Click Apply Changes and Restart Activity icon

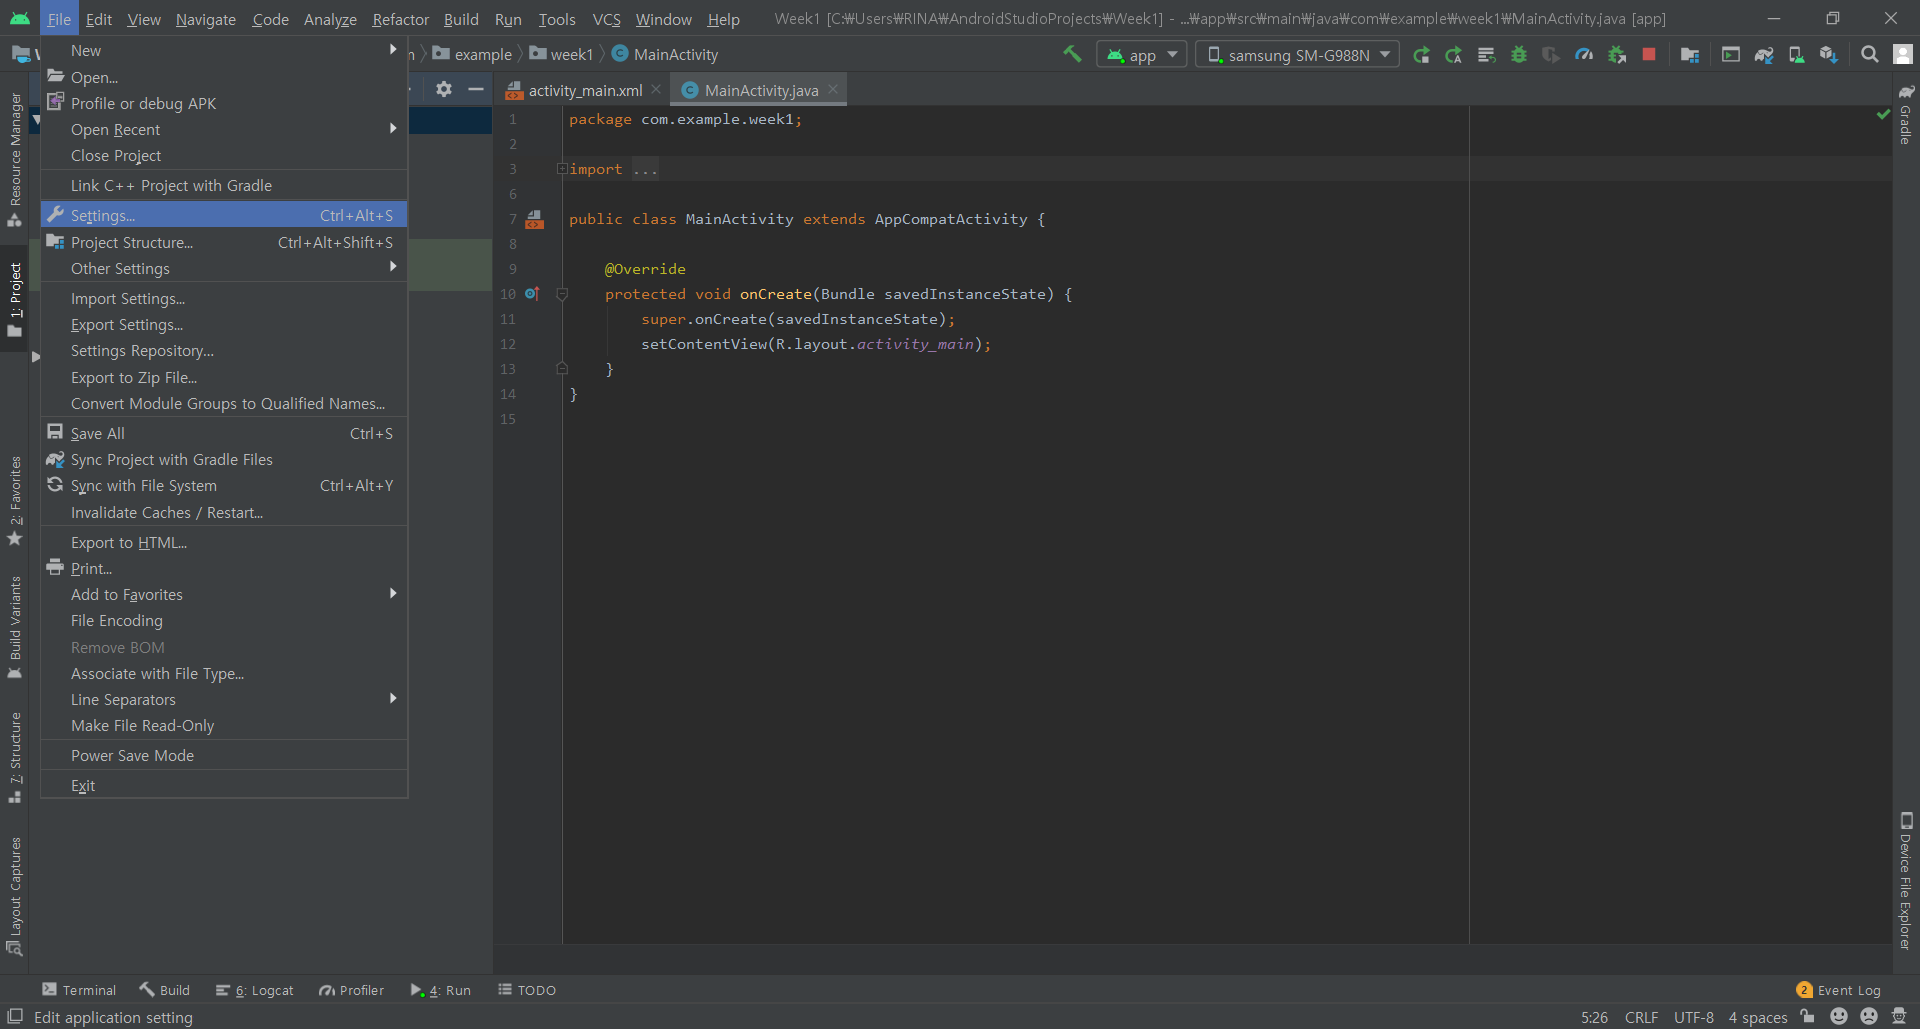click(x=1454, y=55)
